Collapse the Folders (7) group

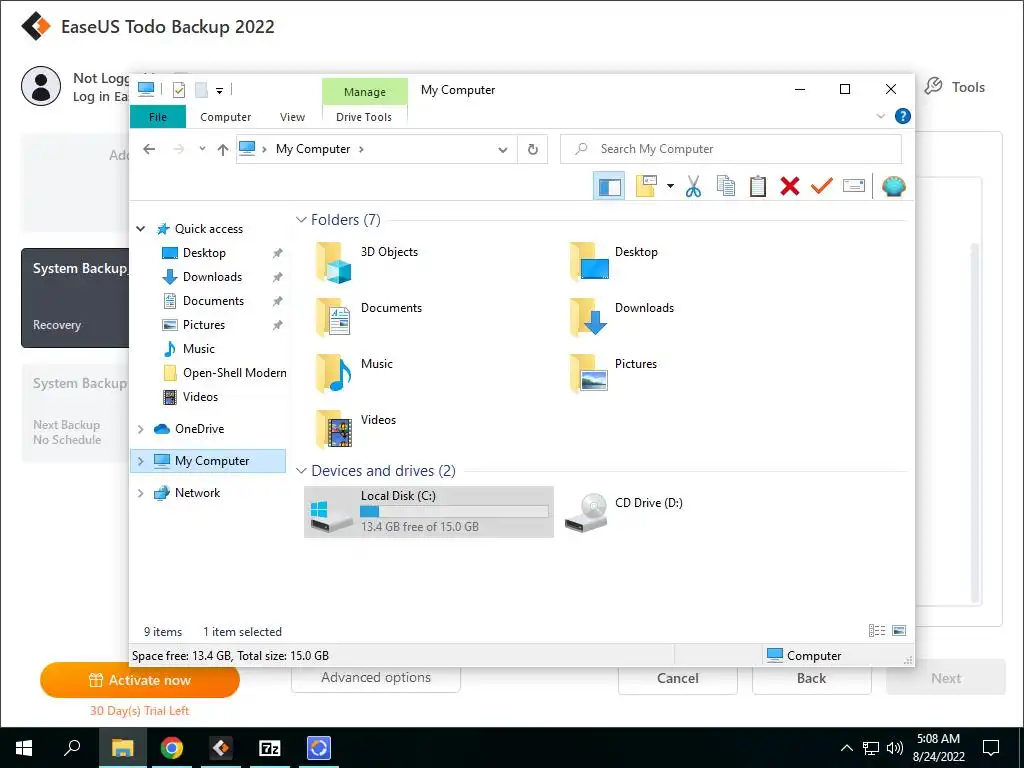point(301,220)
